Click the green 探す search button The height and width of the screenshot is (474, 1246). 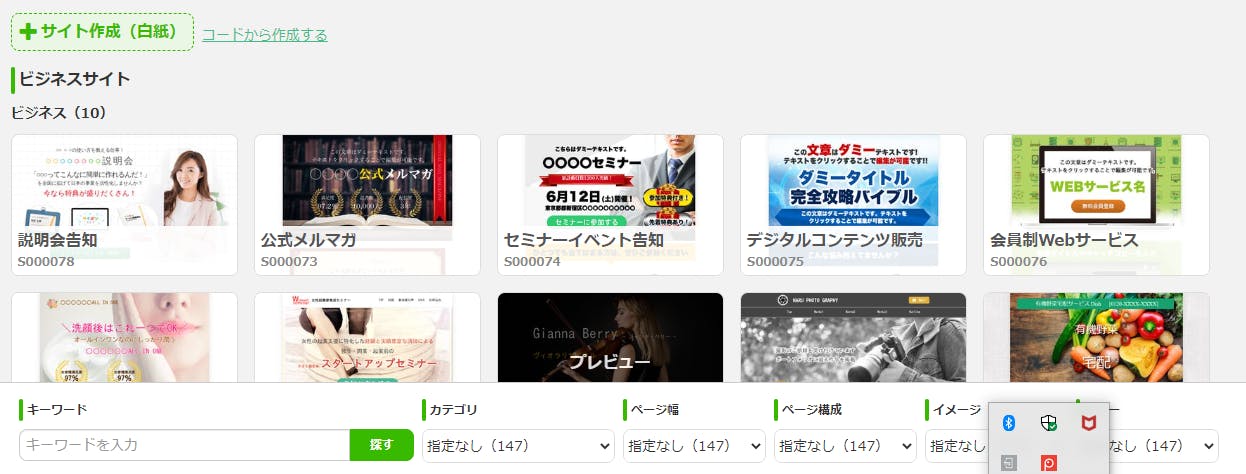pyautogui.click(x=381, y=445)
